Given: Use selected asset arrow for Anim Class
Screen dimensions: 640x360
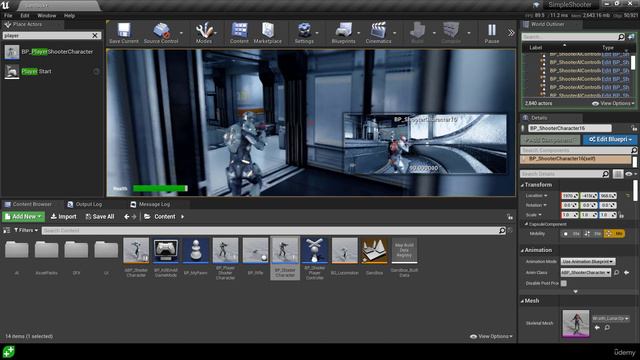Looking at the screenshot, I should click(627, 272).
